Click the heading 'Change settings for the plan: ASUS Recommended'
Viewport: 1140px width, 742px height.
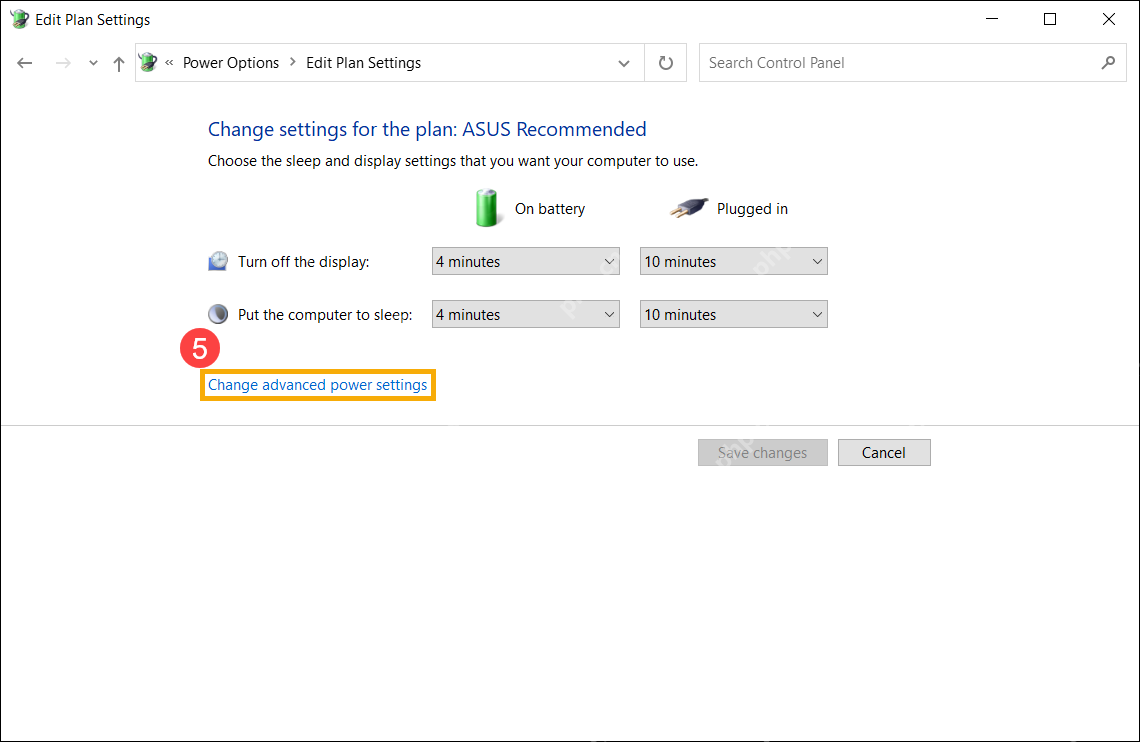click(x=427, y=129)
